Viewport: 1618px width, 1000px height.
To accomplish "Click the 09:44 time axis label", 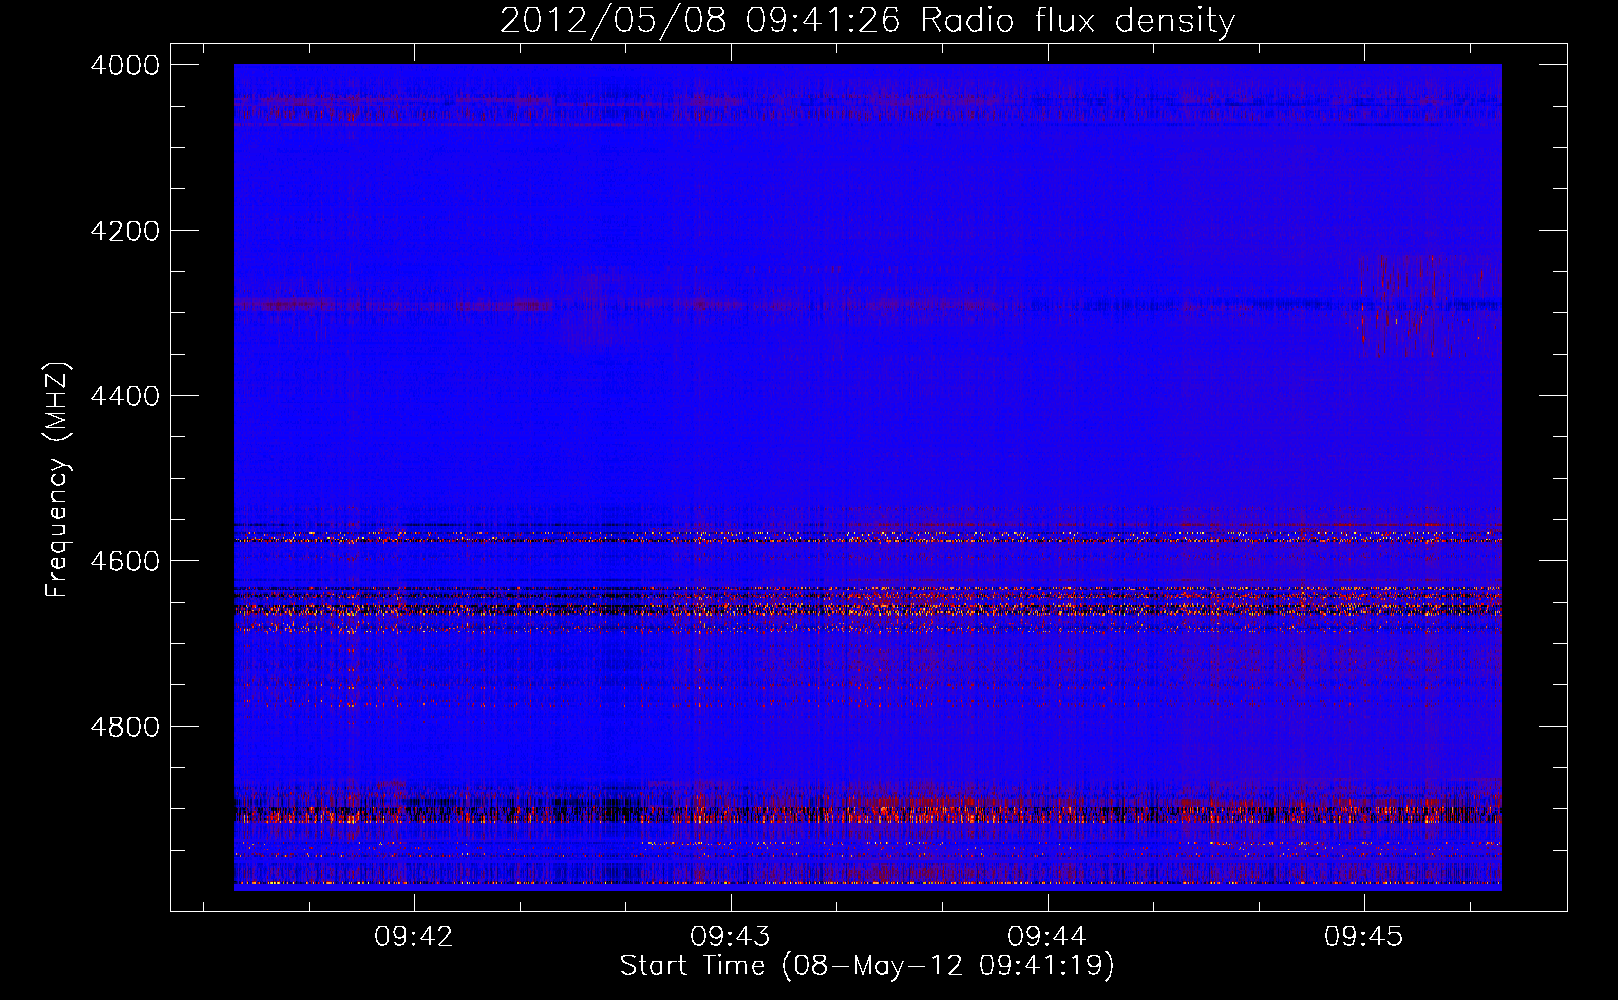I will coord(1047,936).
